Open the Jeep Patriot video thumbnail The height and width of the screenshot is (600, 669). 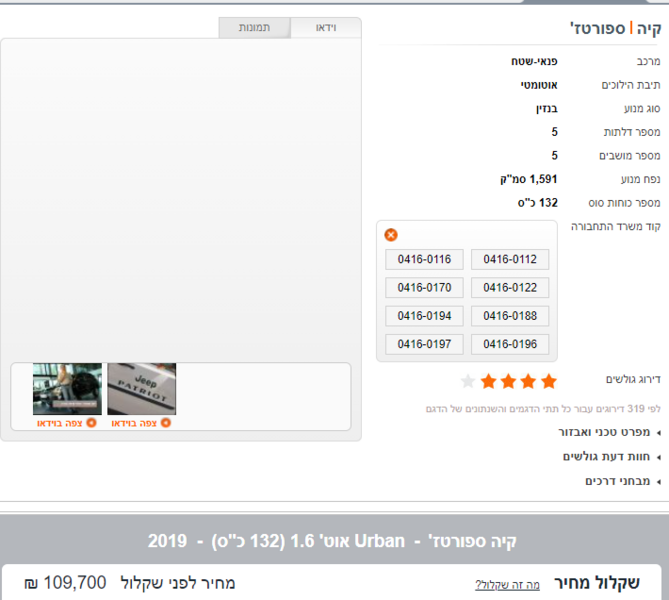pyautogui.click(x=142, y=389)
